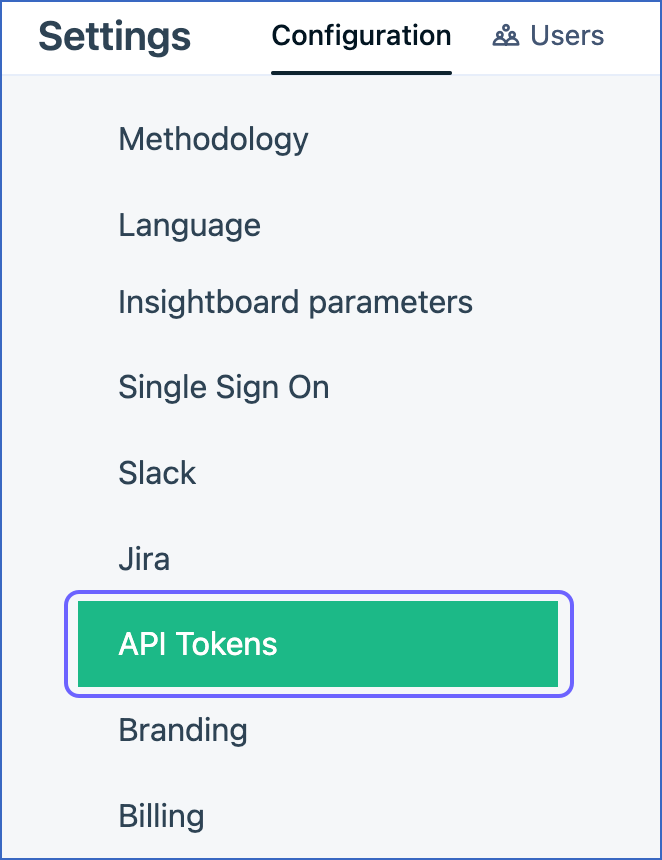
Task: Click the Settings page heading
Action: (x=114, y=36)
